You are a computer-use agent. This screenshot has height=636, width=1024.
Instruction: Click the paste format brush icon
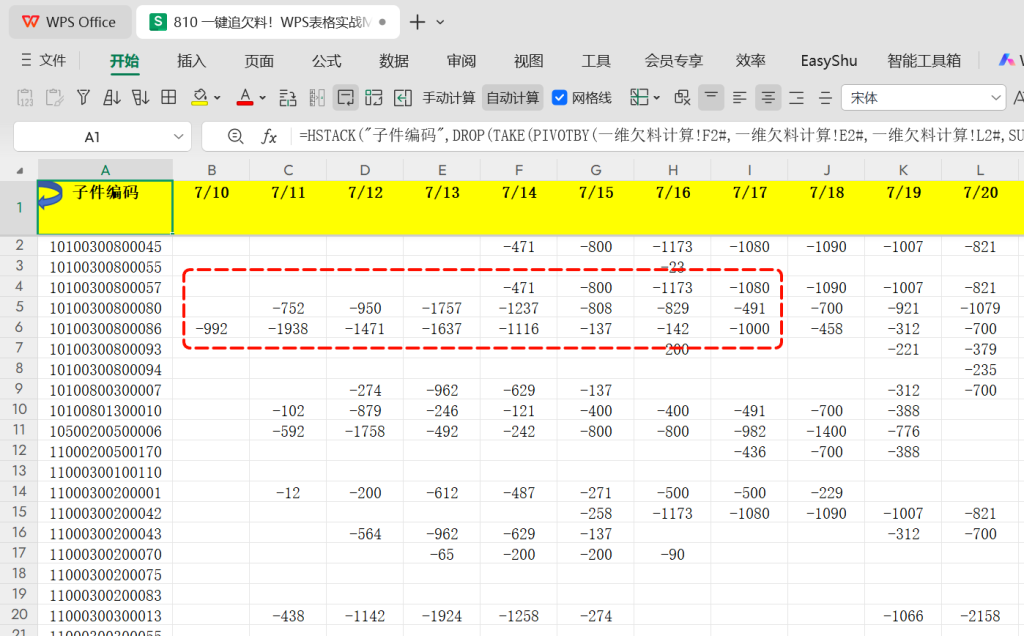pyautogui.click(x=54, y=98)
